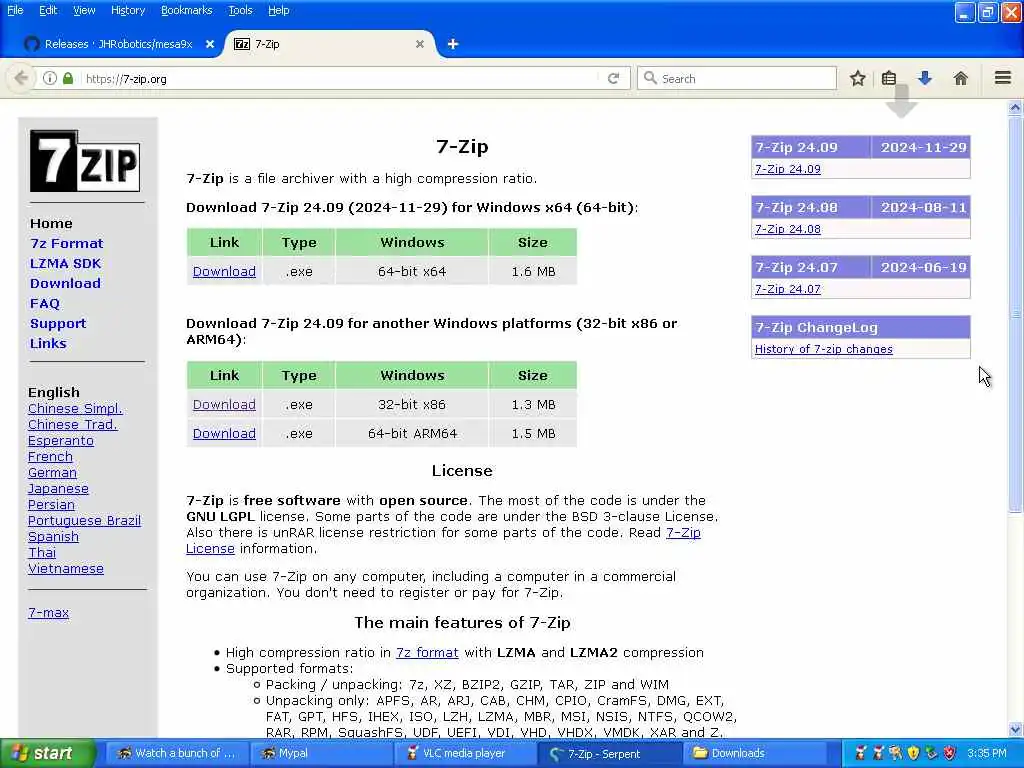1024x768 pixels.
Task: Open the View menu
Action: pyautogui.click(x=84, y=10)
